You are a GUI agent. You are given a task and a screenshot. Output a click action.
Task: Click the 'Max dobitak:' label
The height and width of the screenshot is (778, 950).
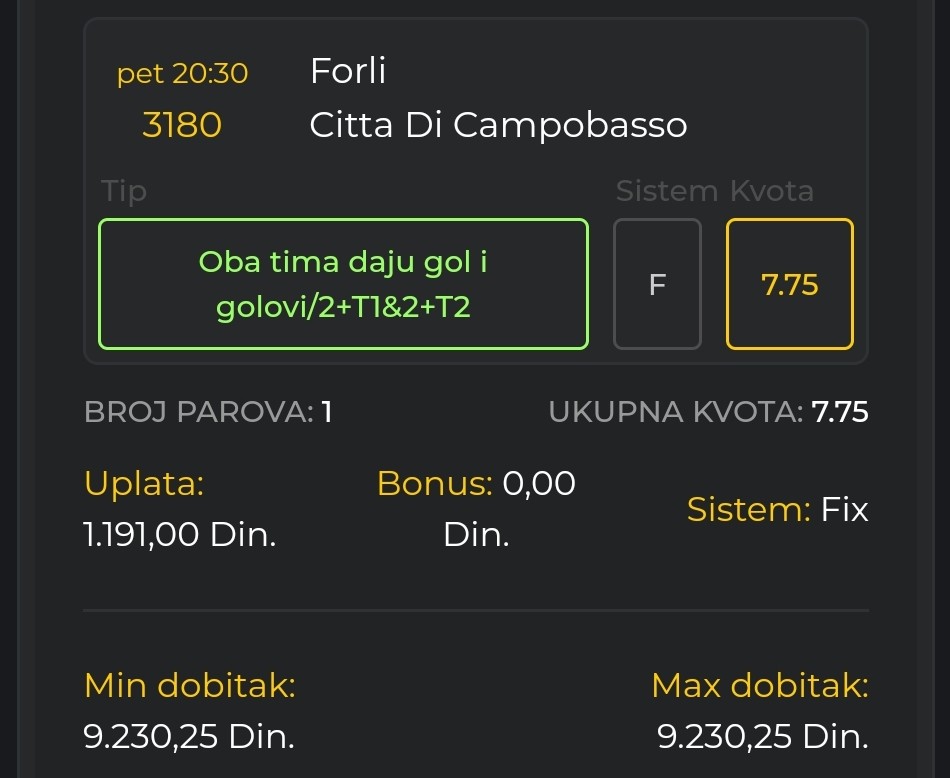click(759, 686)
